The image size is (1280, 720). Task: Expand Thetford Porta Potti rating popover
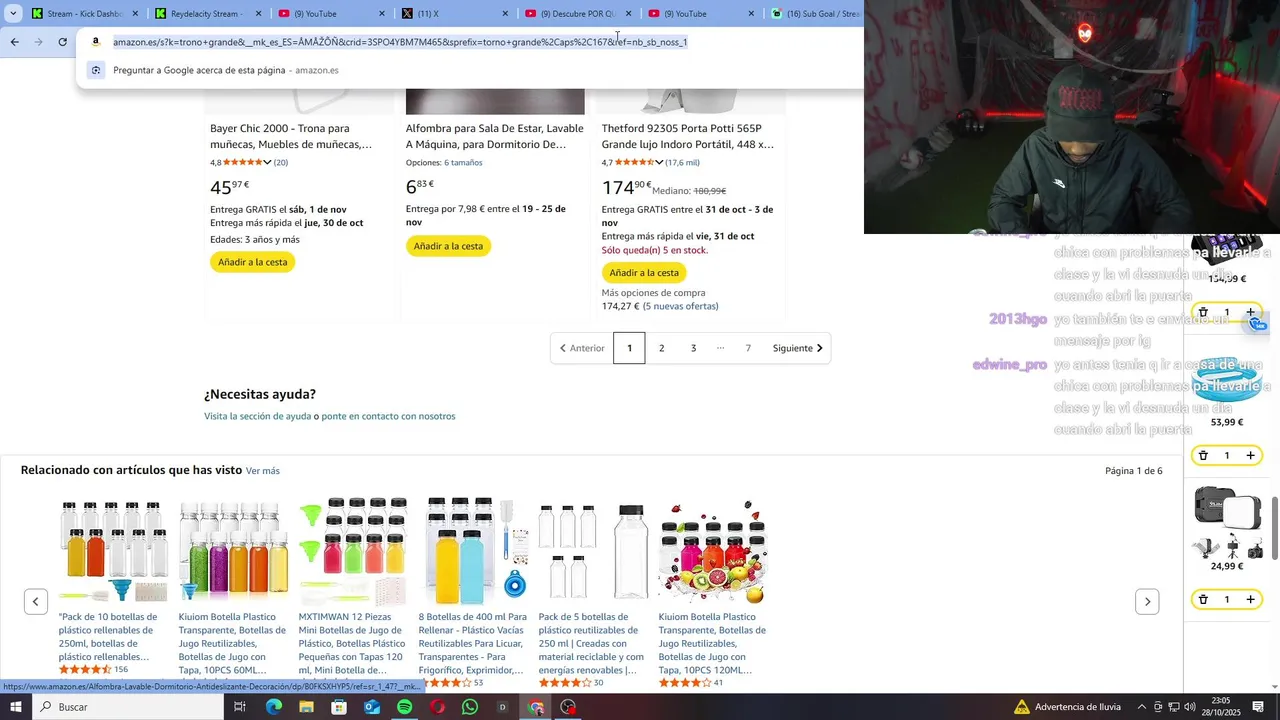tap(639, 162)
